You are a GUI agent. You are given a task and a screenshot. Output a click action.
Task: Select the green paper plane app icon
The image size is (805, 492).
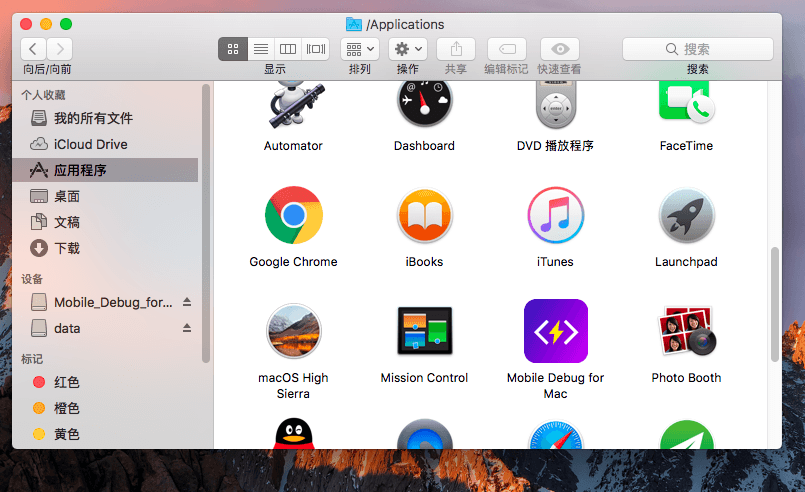point(686,434)
